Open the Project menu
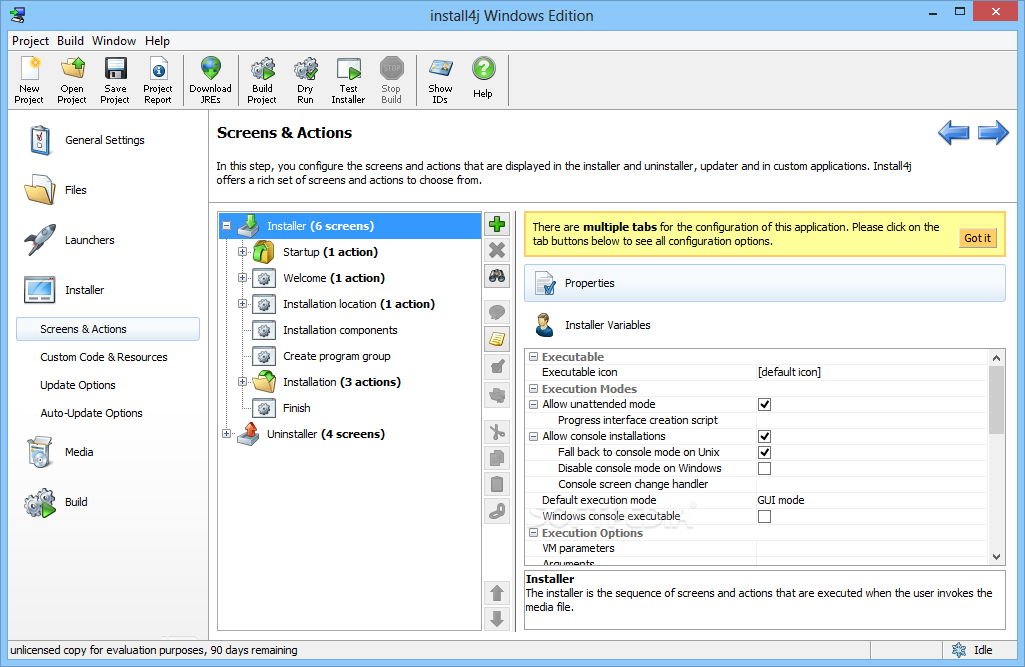Viewport: 1025px width, 667px height. click(x=30, y=41)
